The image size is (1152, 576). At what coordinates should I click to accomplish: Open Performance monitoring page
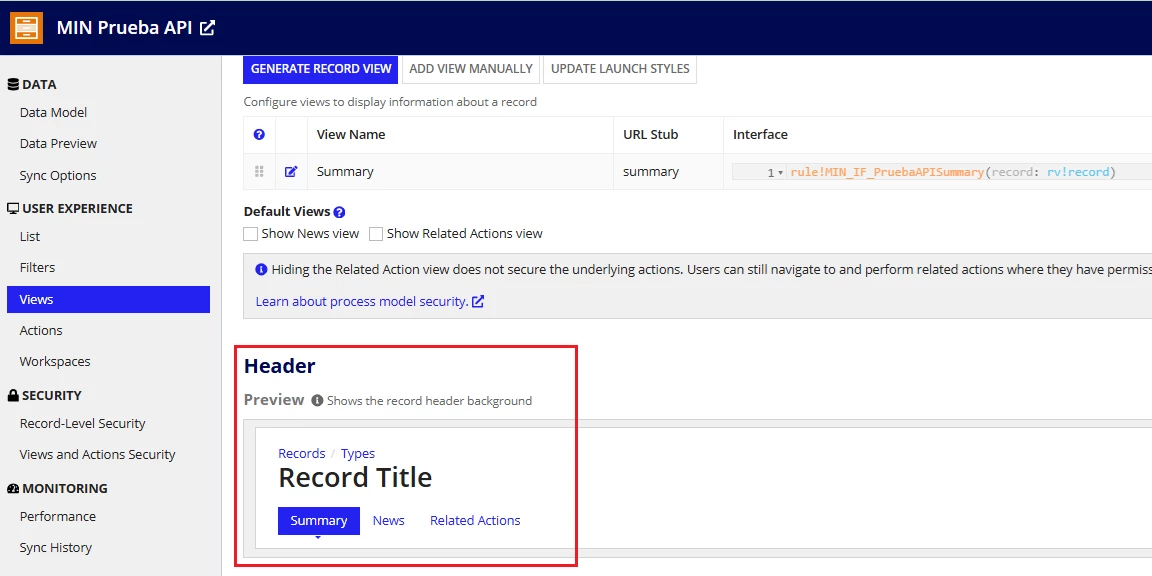pos(58,516)
